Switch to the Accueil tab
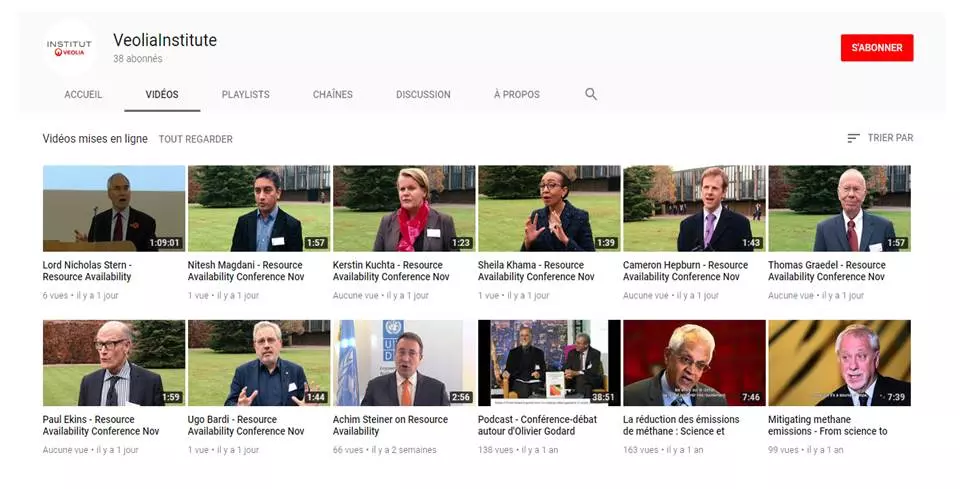This screenshot has height=489, width=960. coord(83,94)
